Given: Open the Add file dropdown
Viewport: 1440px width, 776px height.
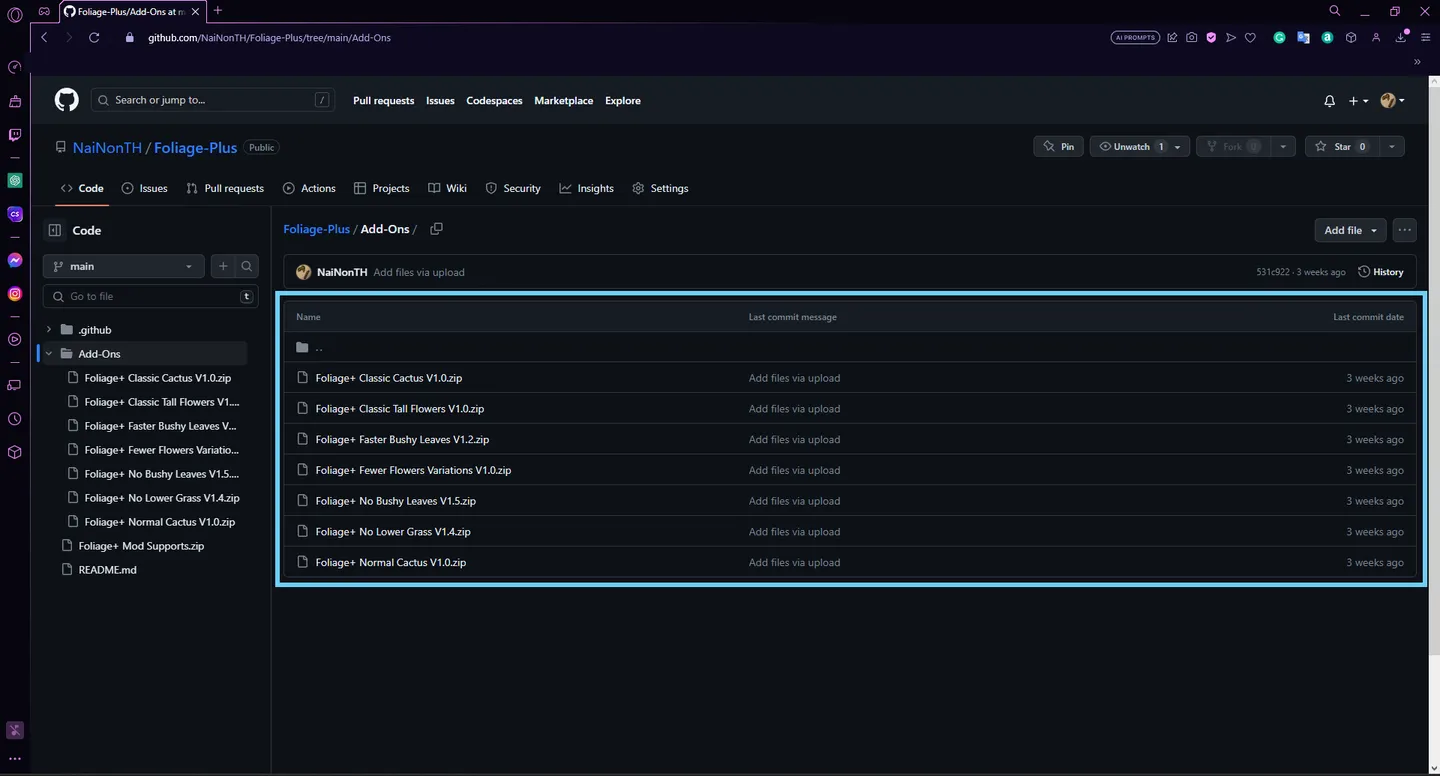Looking at the screenshot, I should (1350, 230).
